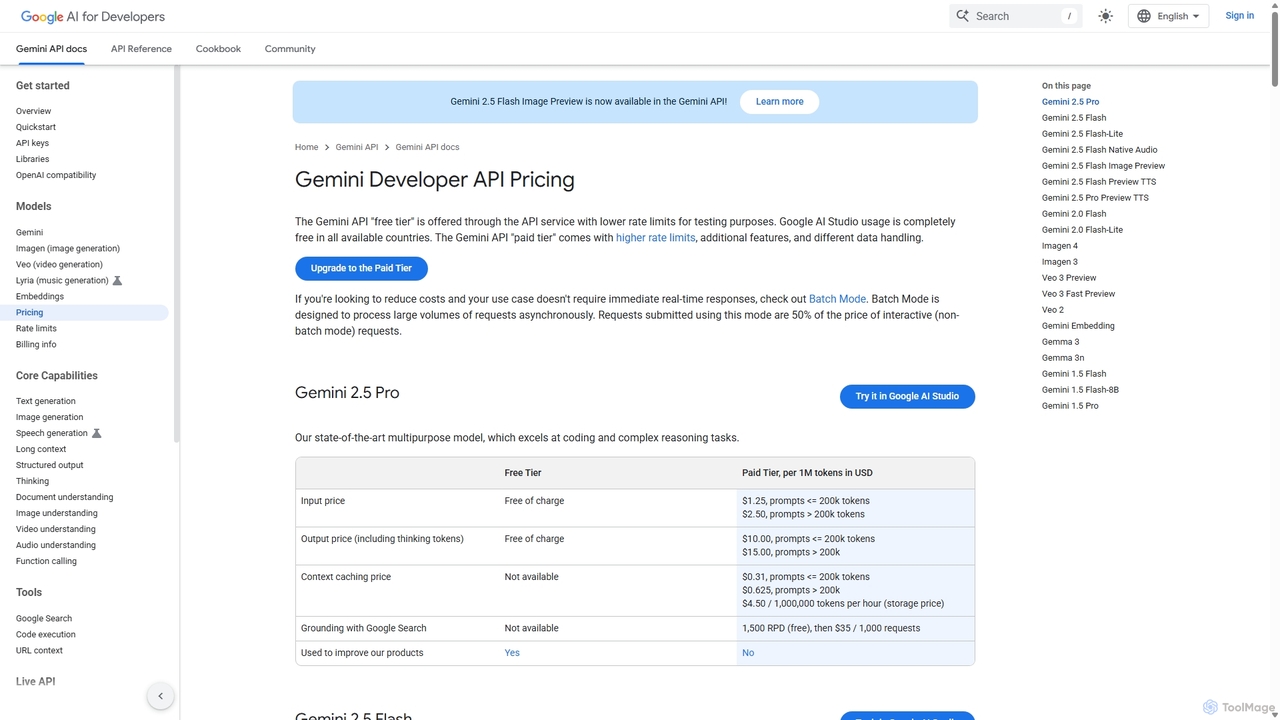The image size is (1280, 720).
Task: Open URL context under Tools
Action: click(39, 650)
